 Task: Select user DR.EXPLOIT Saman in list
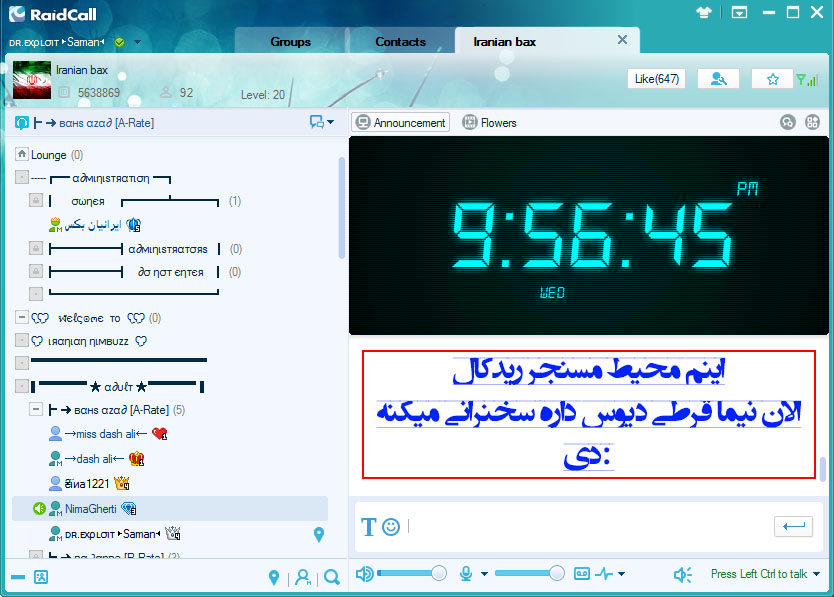point(112,533)
